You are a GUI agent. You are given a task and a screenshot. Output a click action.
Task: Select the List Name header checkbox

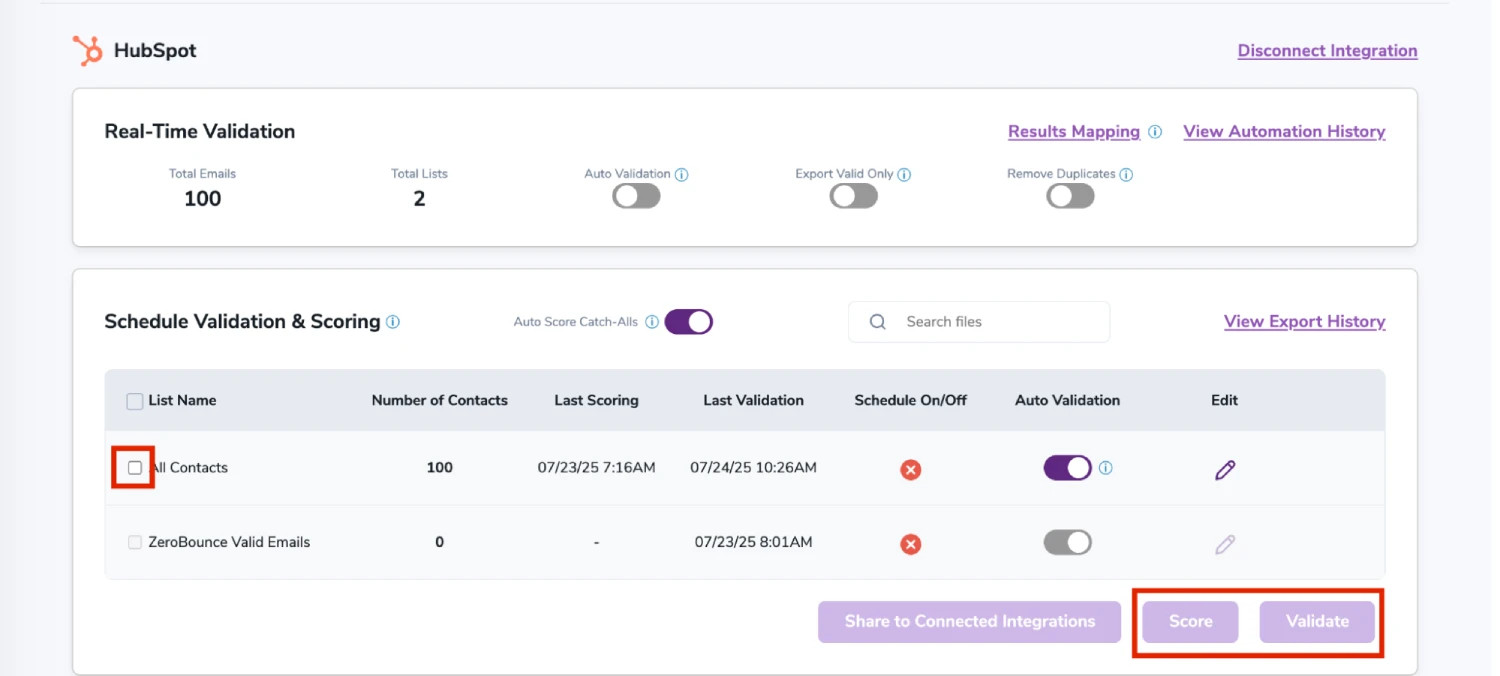135,400
